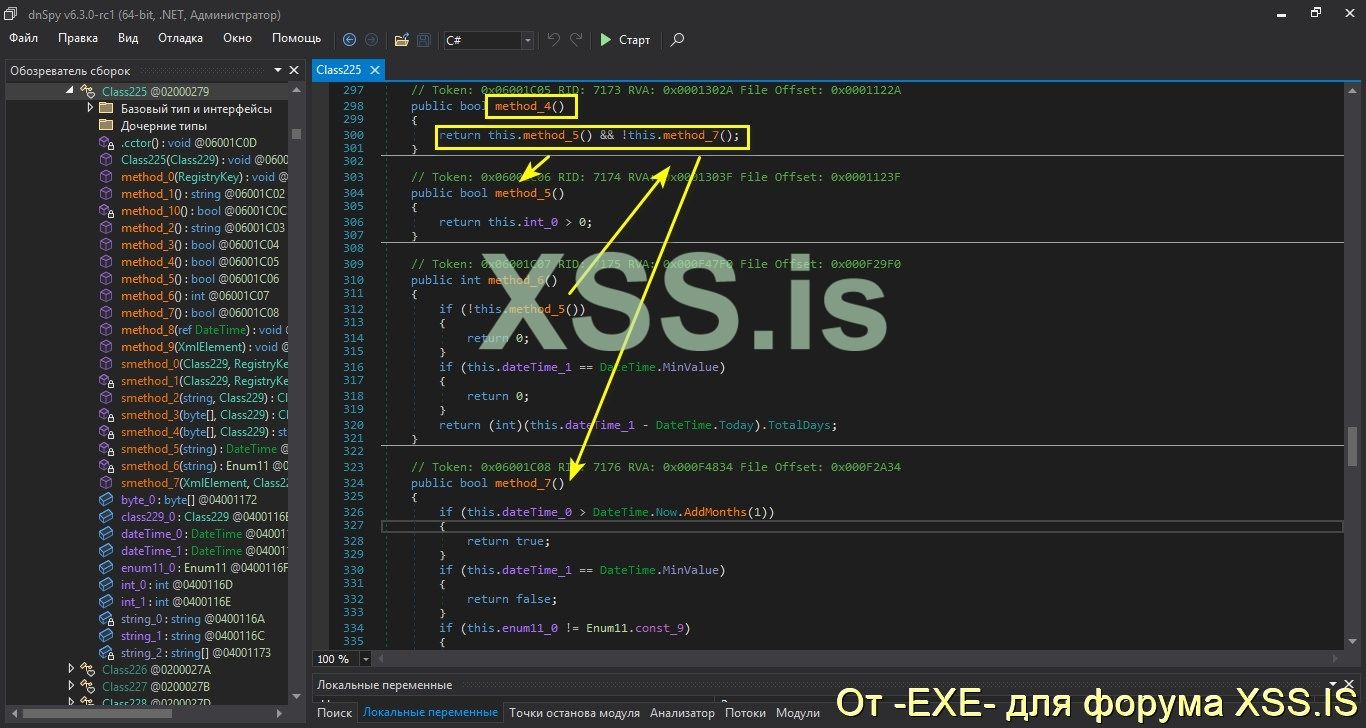Expand the Class228 tree node

click(71, 703)
